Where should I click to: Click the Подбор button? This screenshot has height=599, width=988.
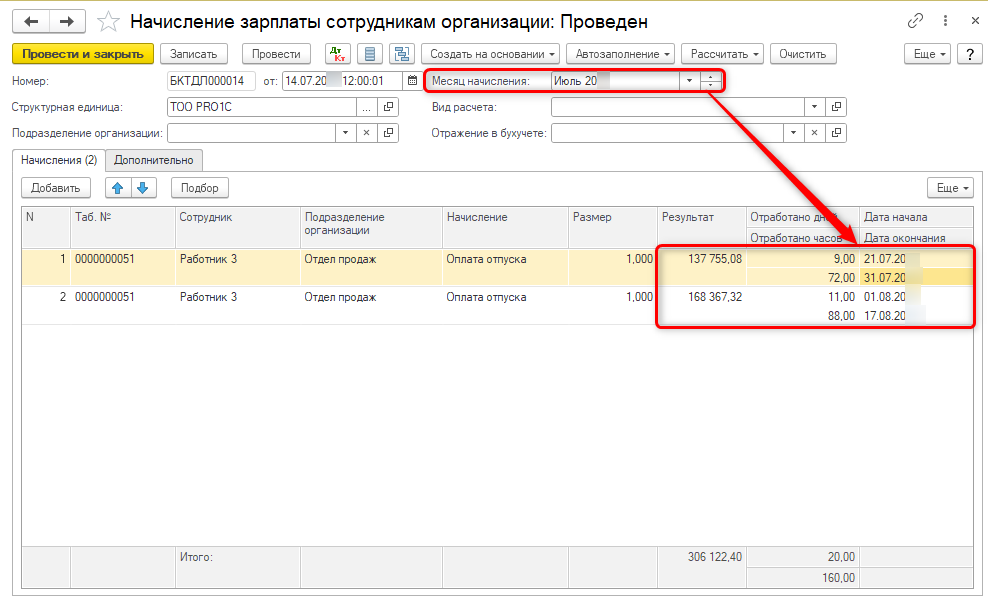coord(200,187)
